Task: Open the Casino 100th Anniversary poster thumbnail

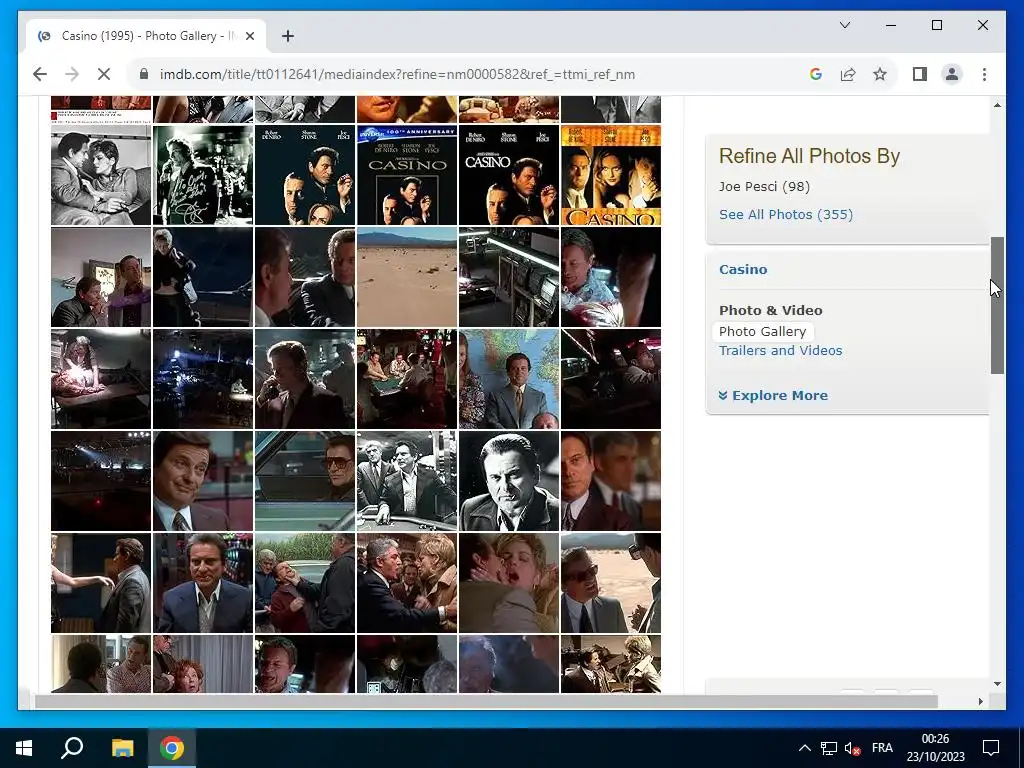Action: click(x=407, y=175)
